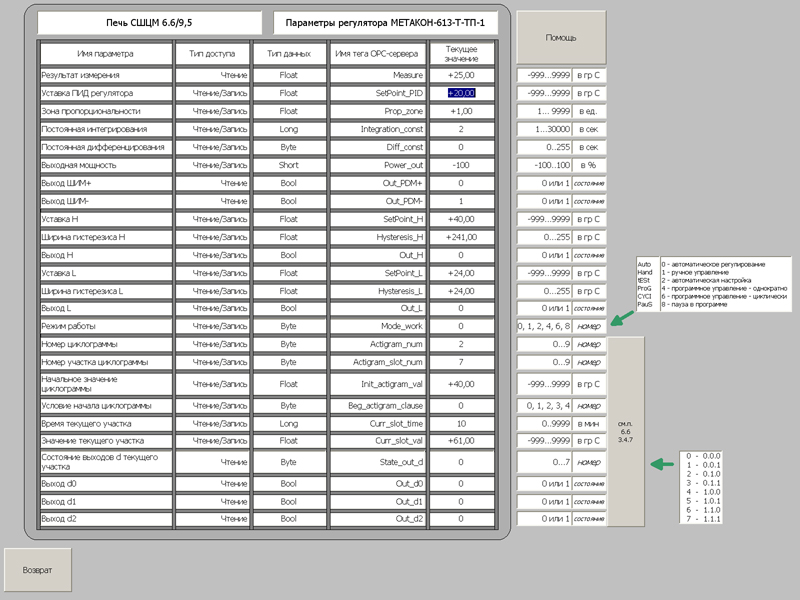Click Power_out value -100

point(462,165)
